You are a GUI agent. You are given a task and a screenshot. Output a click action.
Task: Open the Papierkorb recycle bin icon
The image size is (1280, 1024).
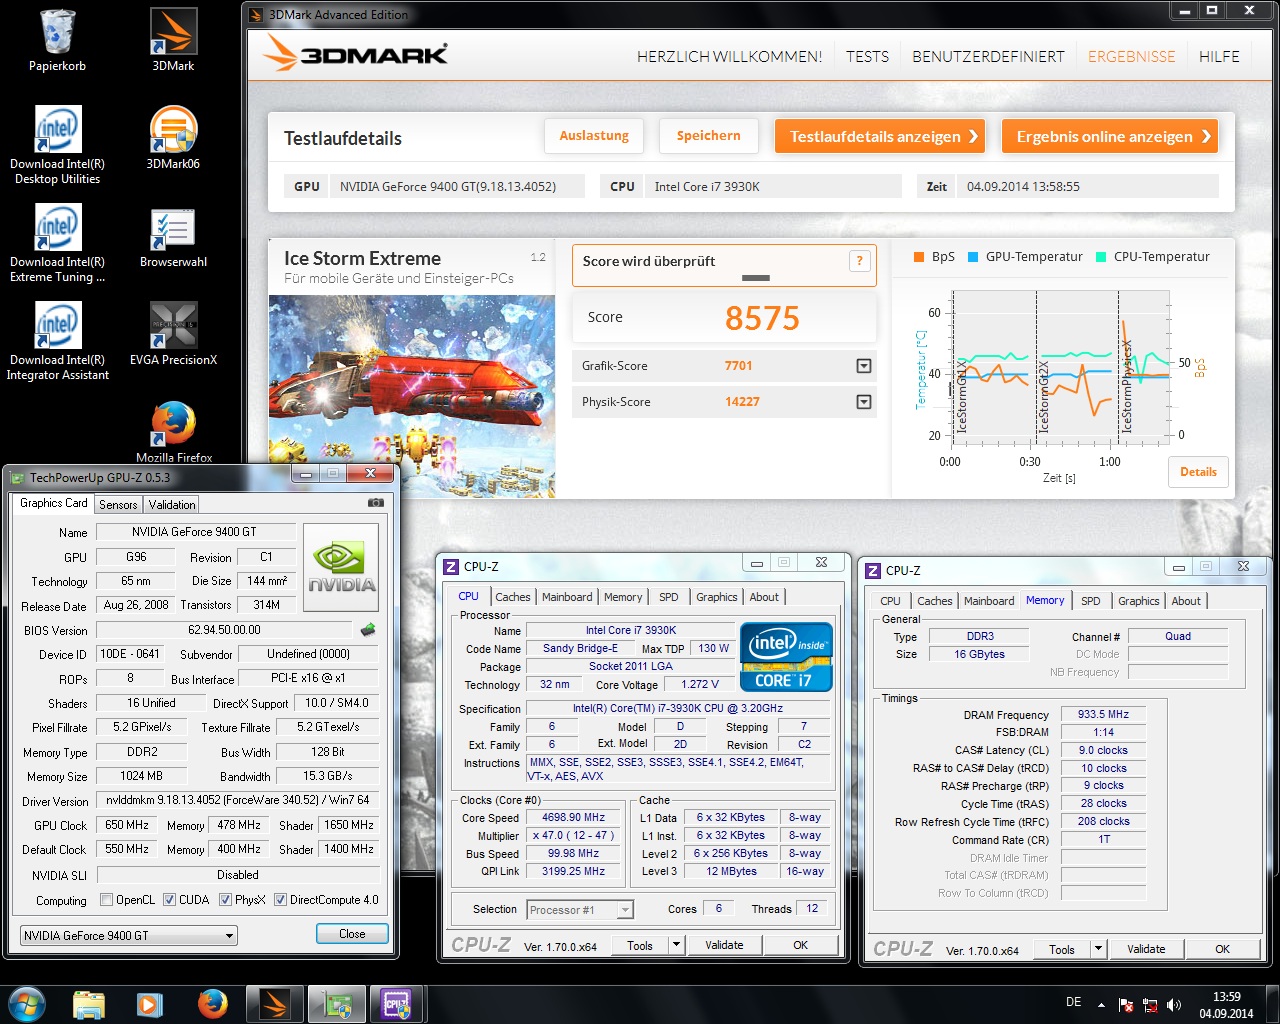pyautogui.click(x=57, y=40)
